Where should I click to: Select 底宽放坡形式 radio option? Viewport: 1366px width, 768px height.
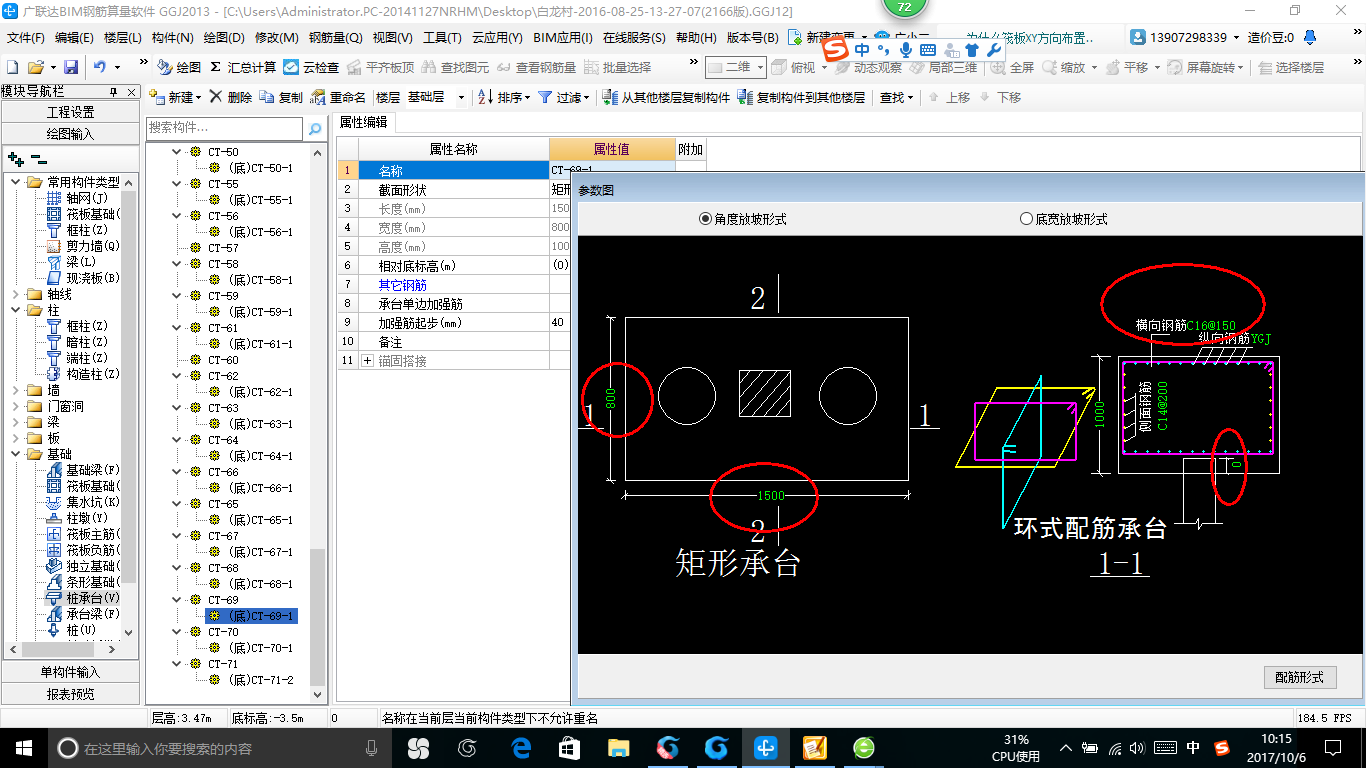[x=1063, y=219]
